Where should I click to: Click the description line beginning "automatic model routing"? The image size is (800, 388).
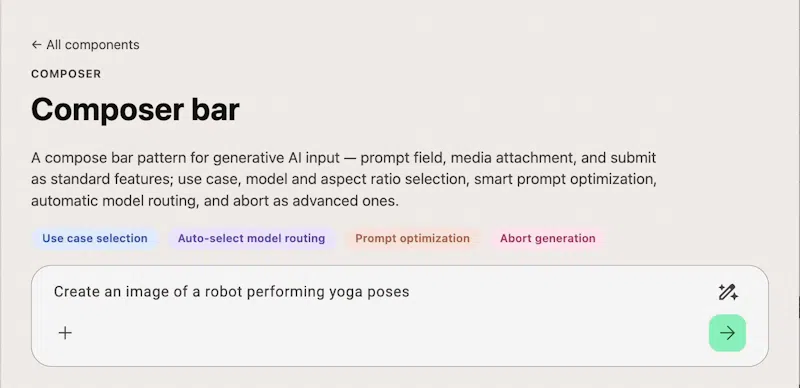point(215,201)
